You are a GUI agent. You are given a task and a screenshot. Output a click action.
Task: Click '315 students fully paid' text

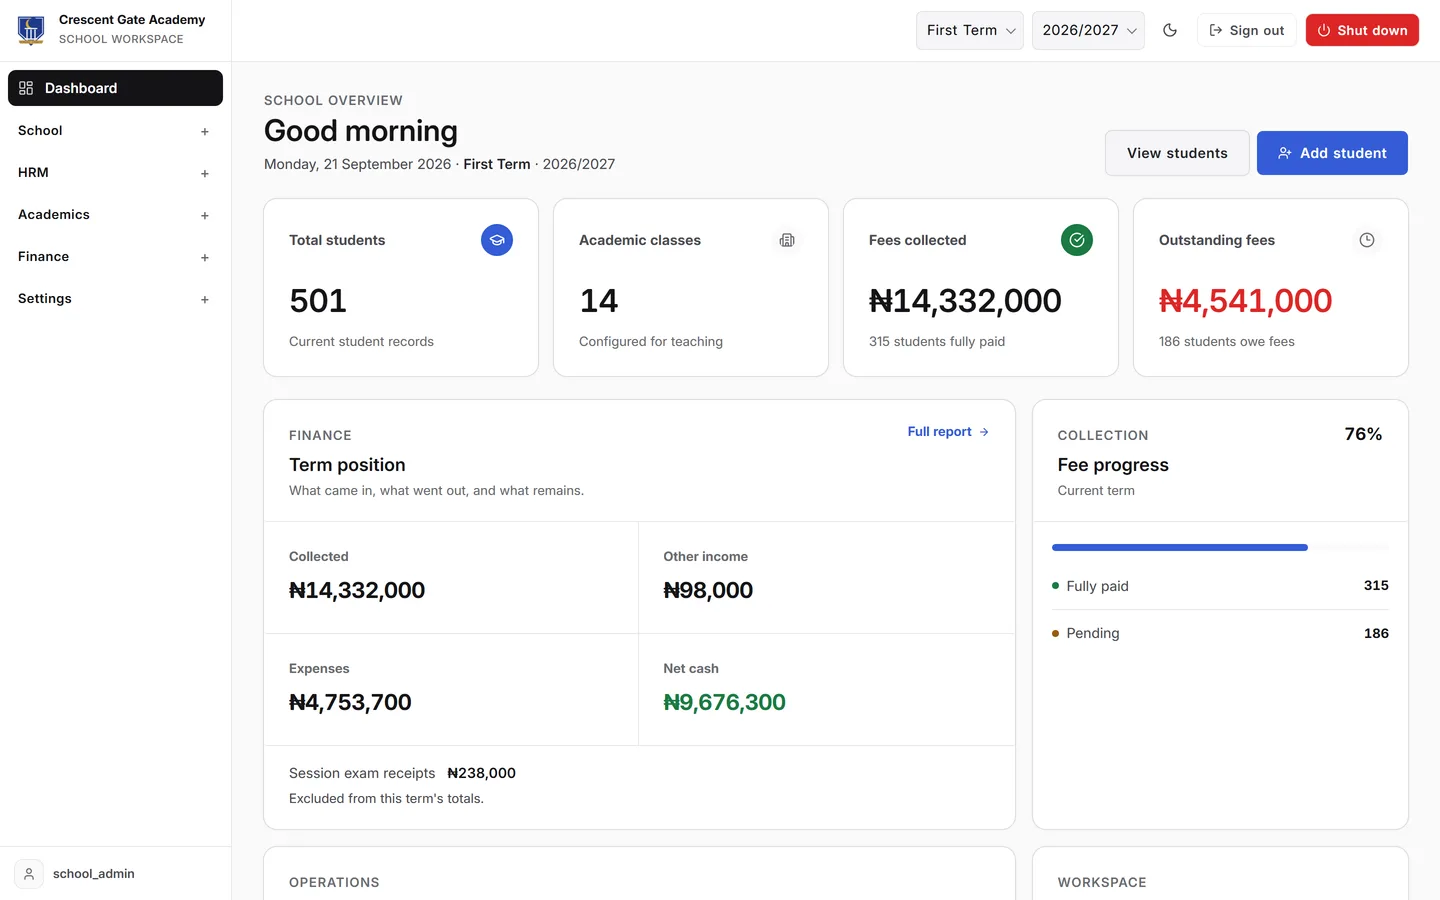point(937,341)
